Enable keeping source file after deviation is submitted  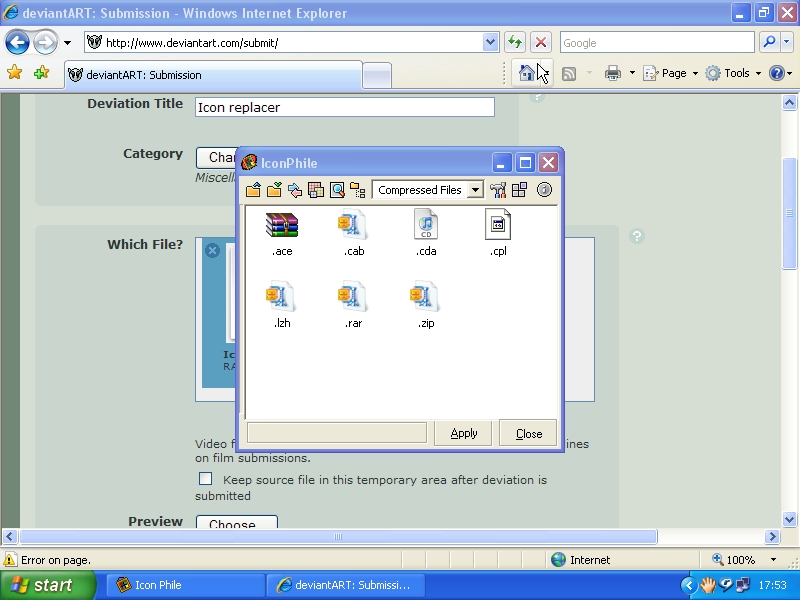coord(206,479)
